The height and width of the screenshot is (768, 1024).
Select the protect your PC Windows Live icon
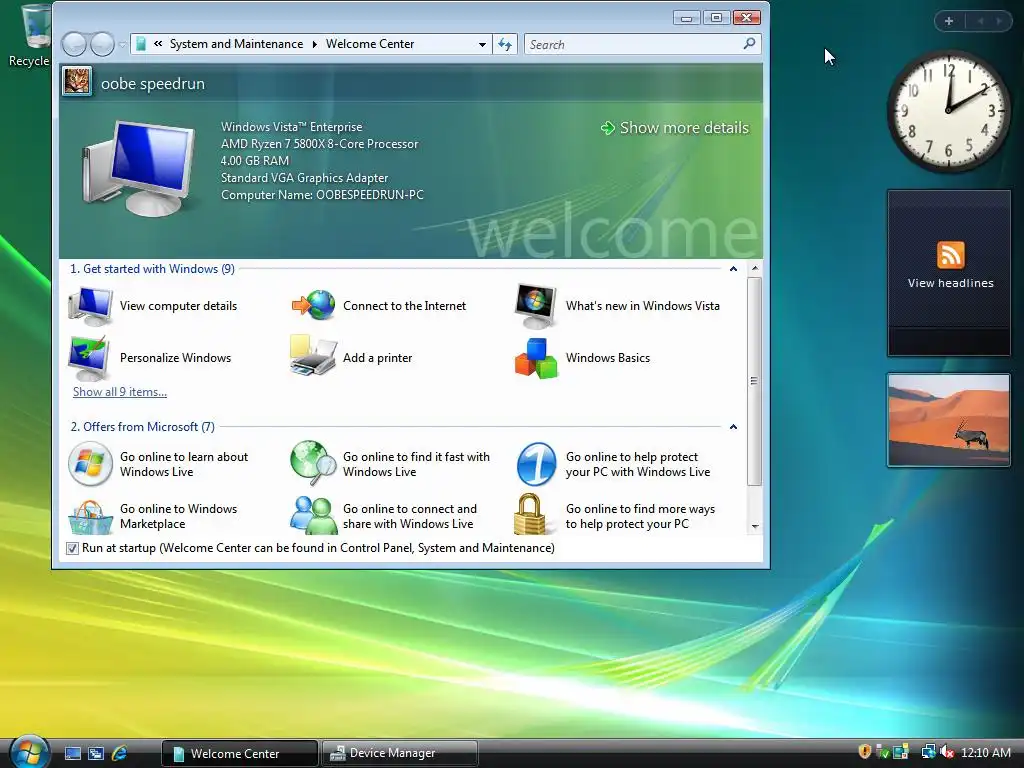coord(536,464)
